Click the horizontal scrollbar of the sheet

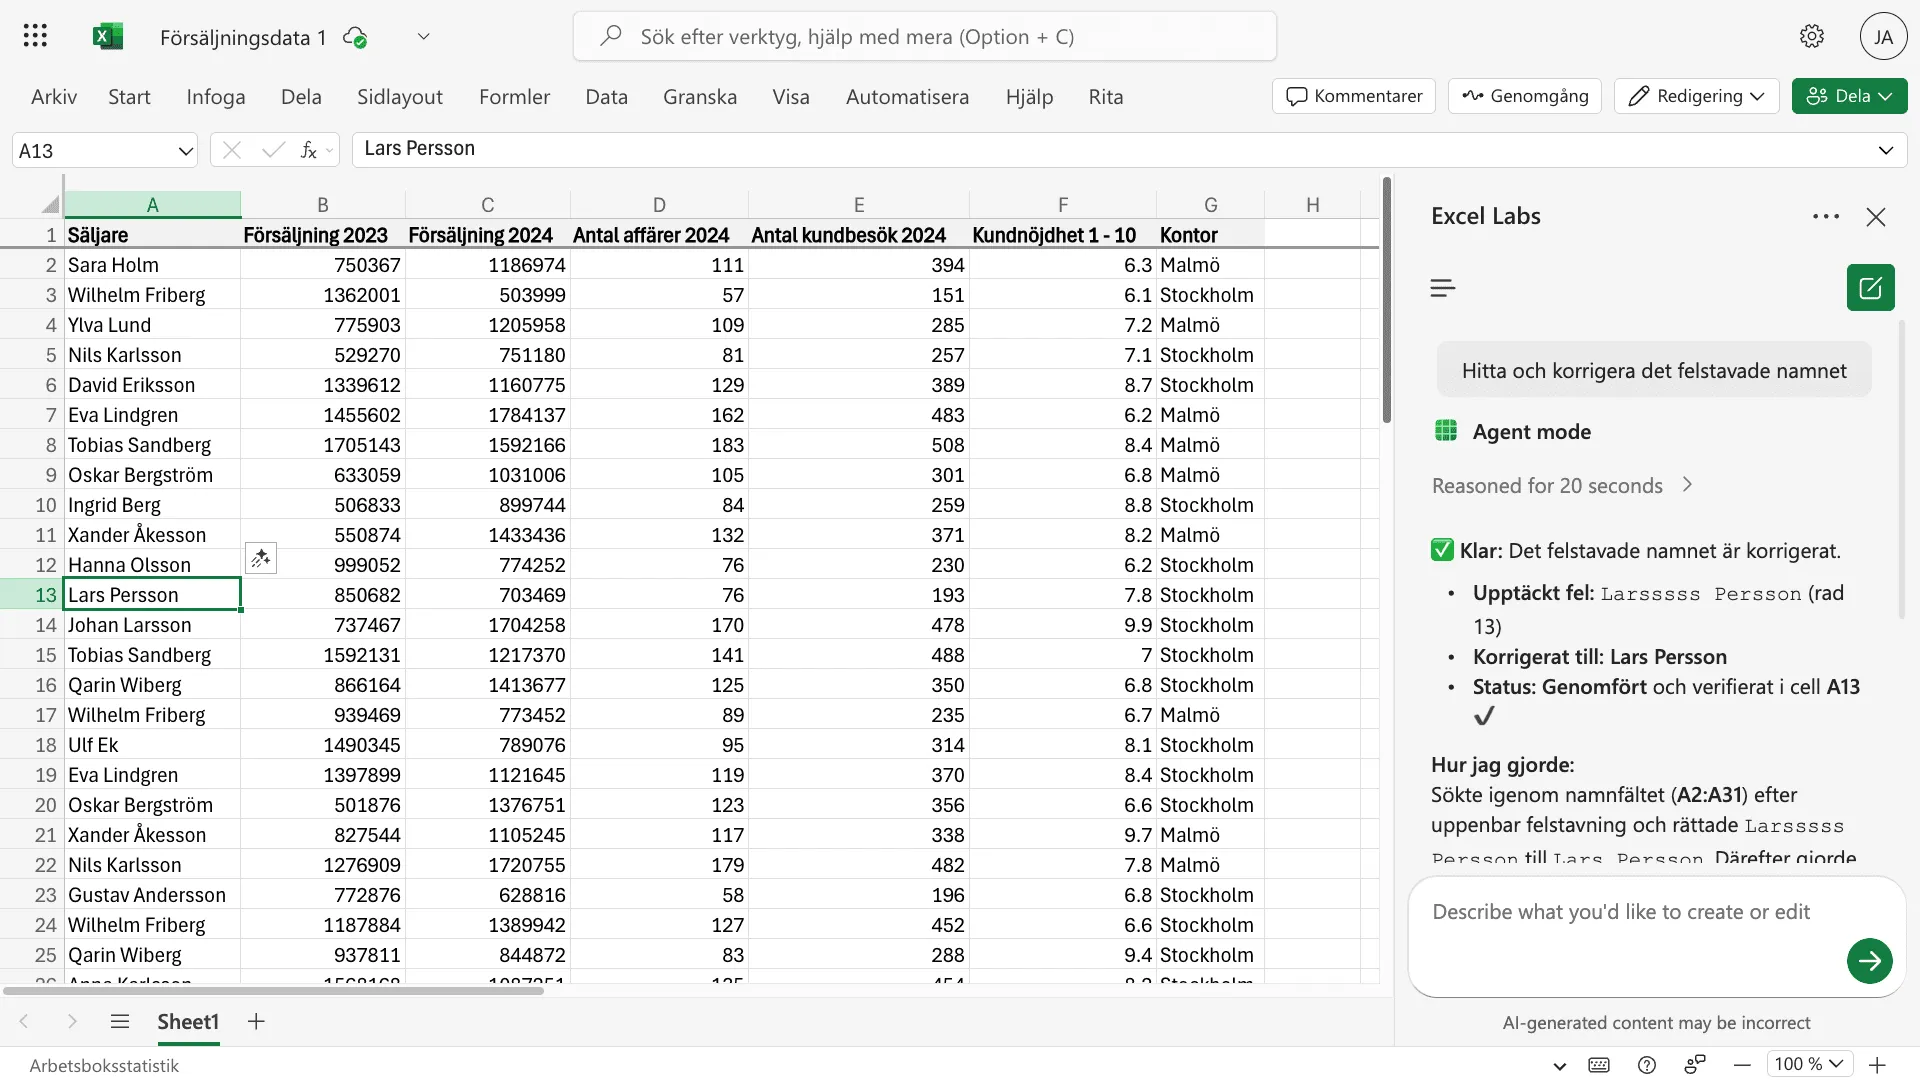(x=273, y=990)
